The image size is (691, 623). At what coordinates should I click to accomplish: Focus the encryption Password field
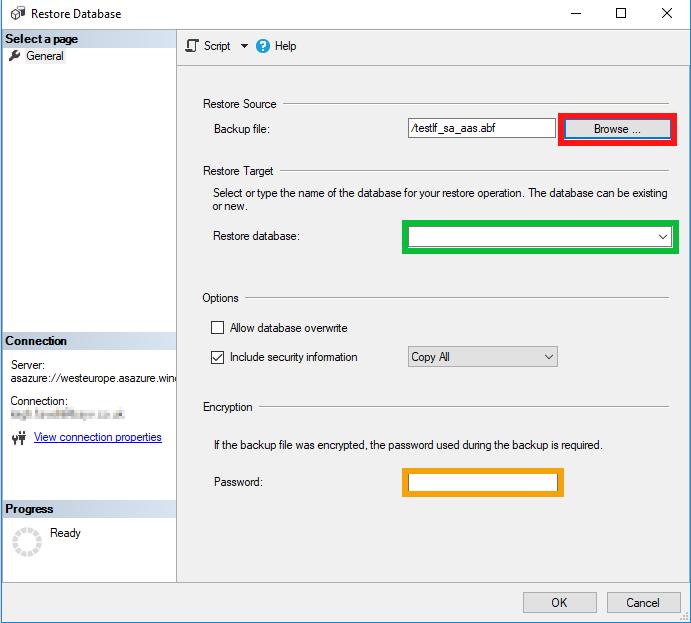point(483,482)
